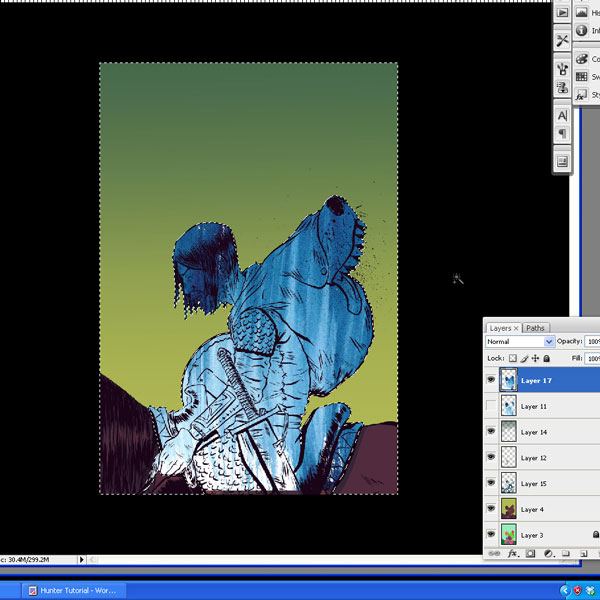The image size is (600, 600).
Task: Switch to the Paths tab
Action: coord(536,327)
